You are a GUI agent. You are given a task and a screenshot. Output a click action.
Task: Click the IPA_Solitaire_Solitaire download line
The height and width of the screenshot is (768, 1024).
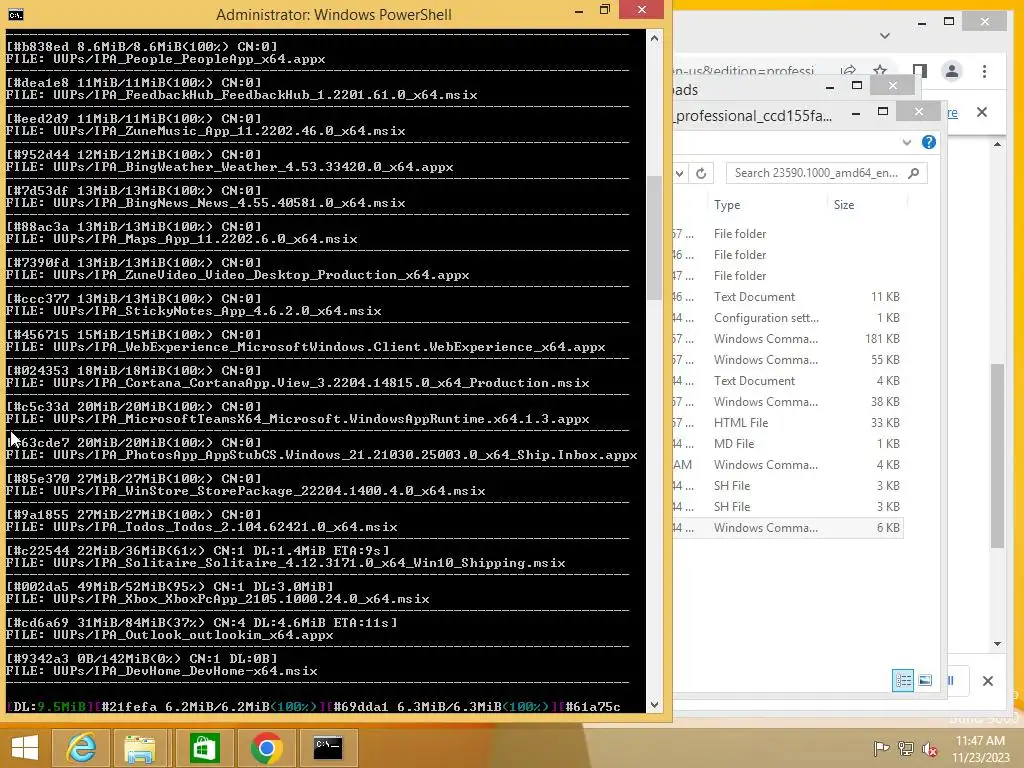coord(285,563)
